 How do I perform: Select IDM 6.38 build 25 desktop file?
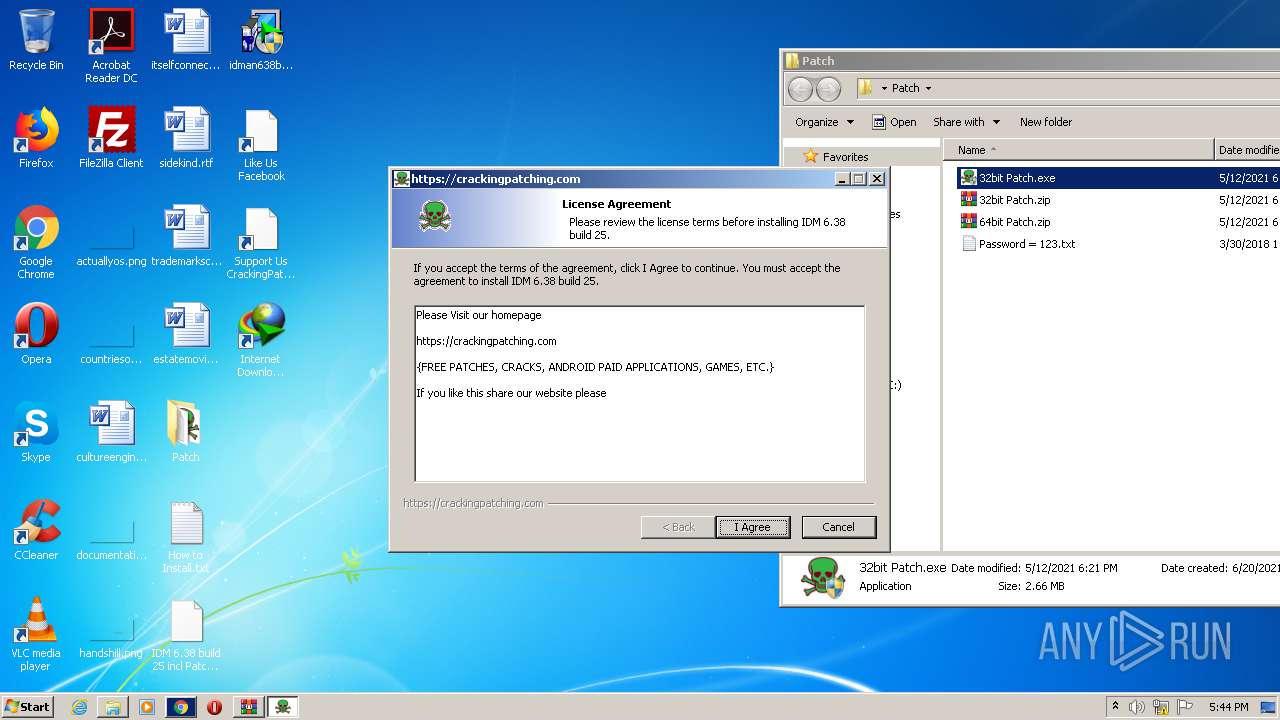186,634
